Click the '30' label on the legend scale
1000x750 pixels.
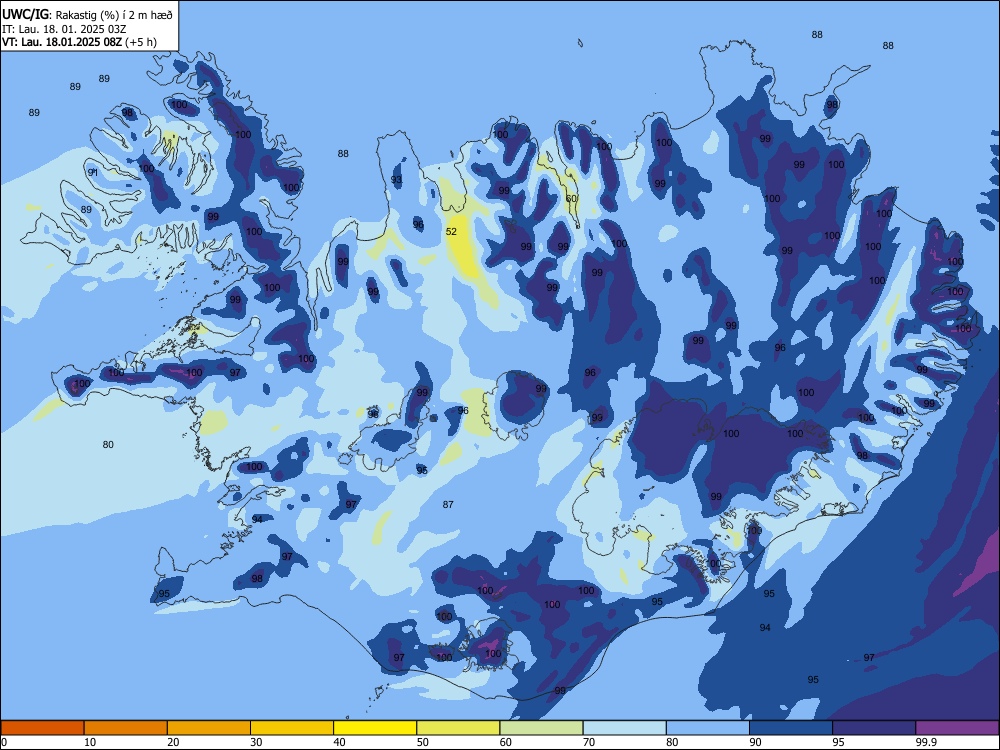point(256,742)
